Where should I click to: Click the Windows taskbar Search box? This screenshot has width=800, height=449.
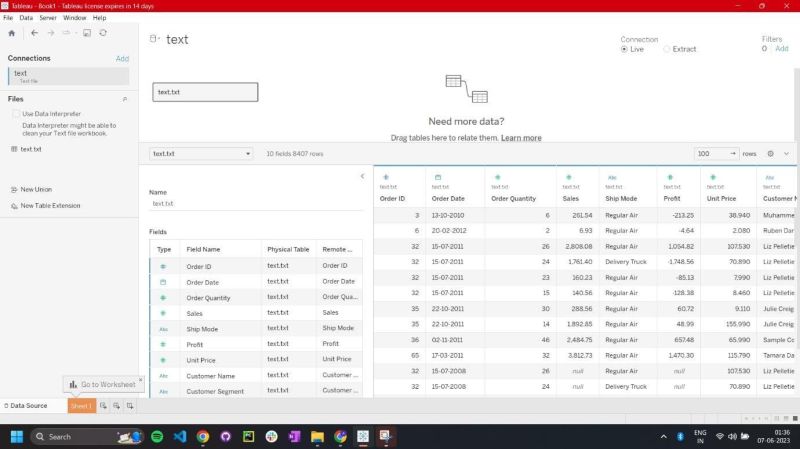[x=87, y=437]
